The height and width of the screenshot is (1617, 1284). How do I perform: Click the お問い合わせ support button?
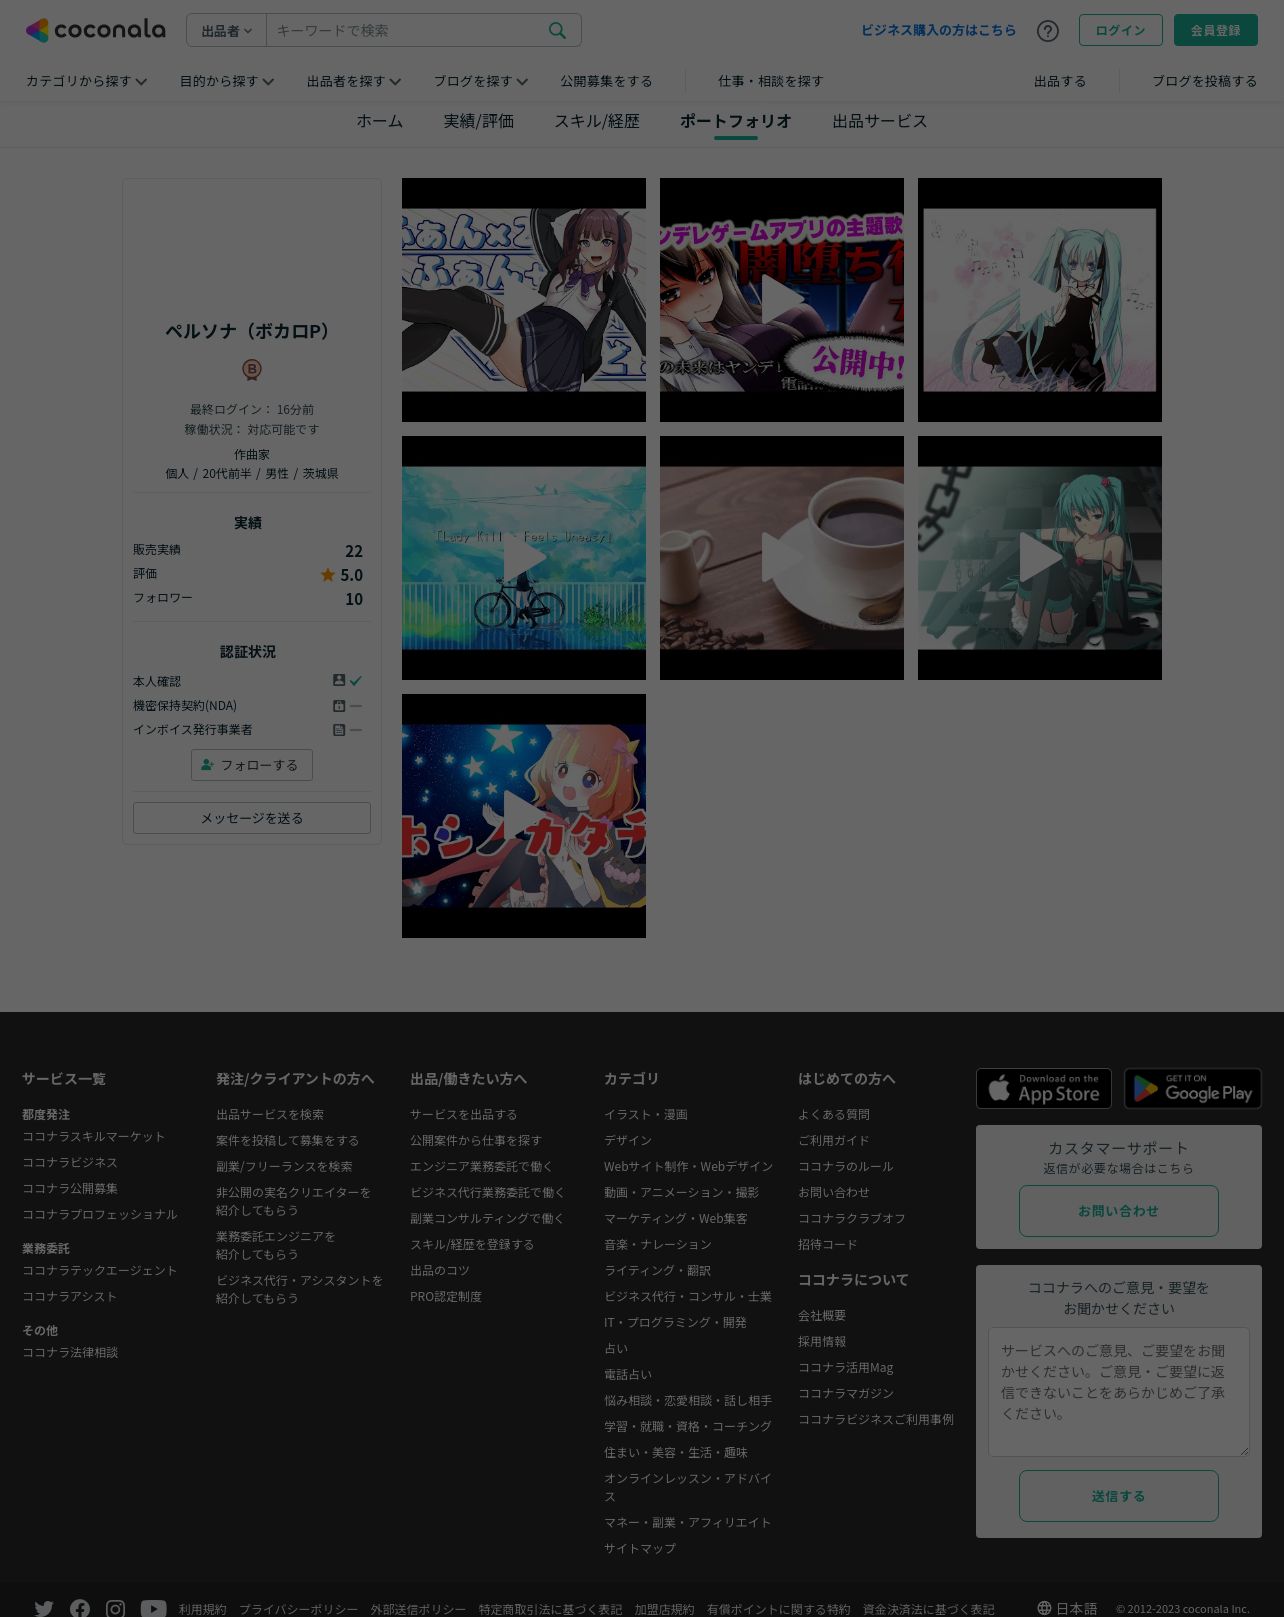(x=1119, y=1211)
